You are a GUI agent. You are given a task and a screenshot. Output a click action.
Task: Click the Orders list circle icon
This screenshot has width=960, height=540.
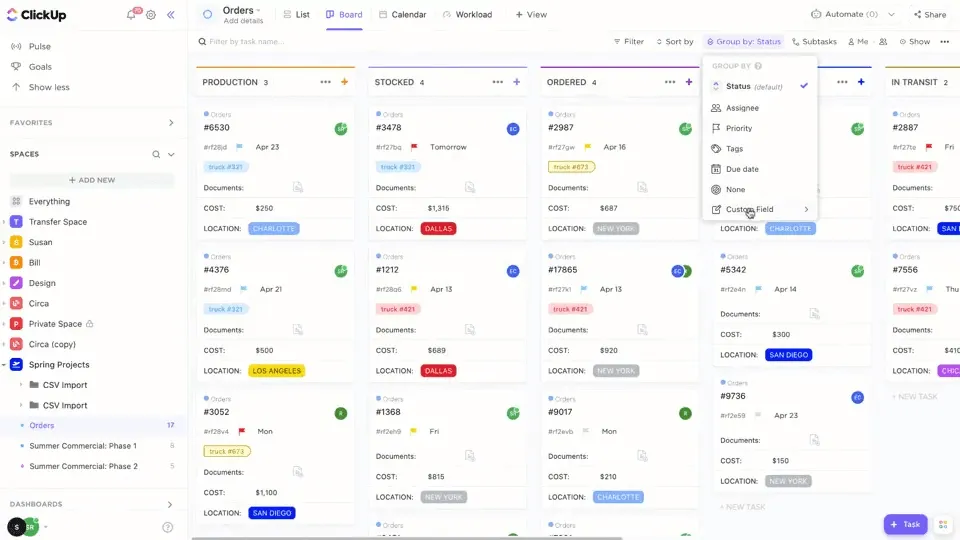point(208,14)
